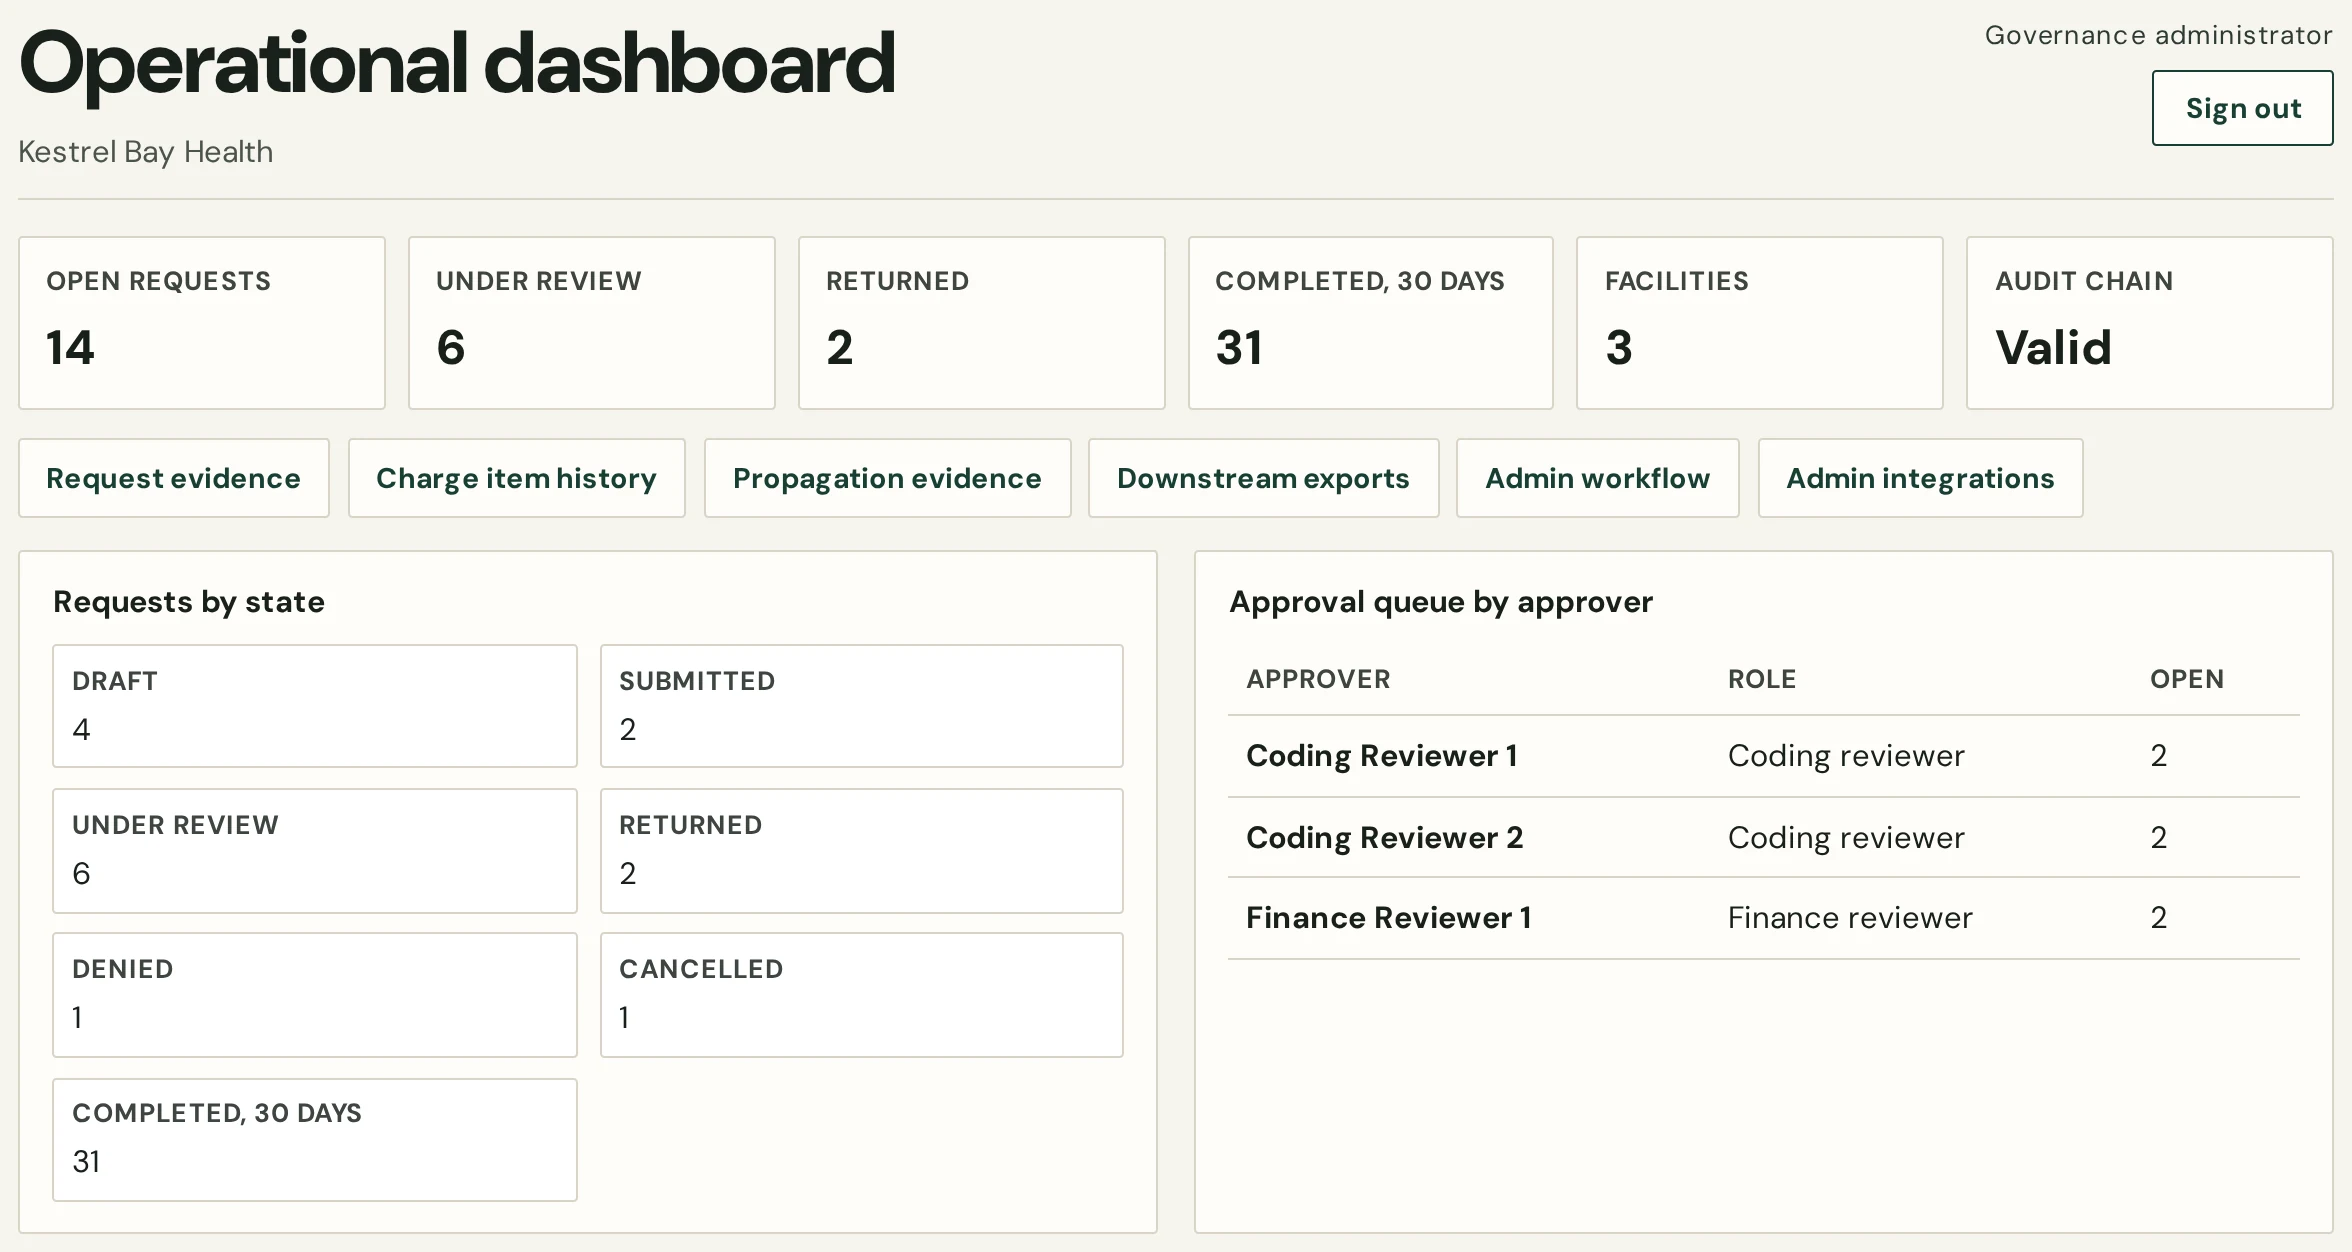
Task: Select the top Under Review summary card
Action: click(592, 323)
